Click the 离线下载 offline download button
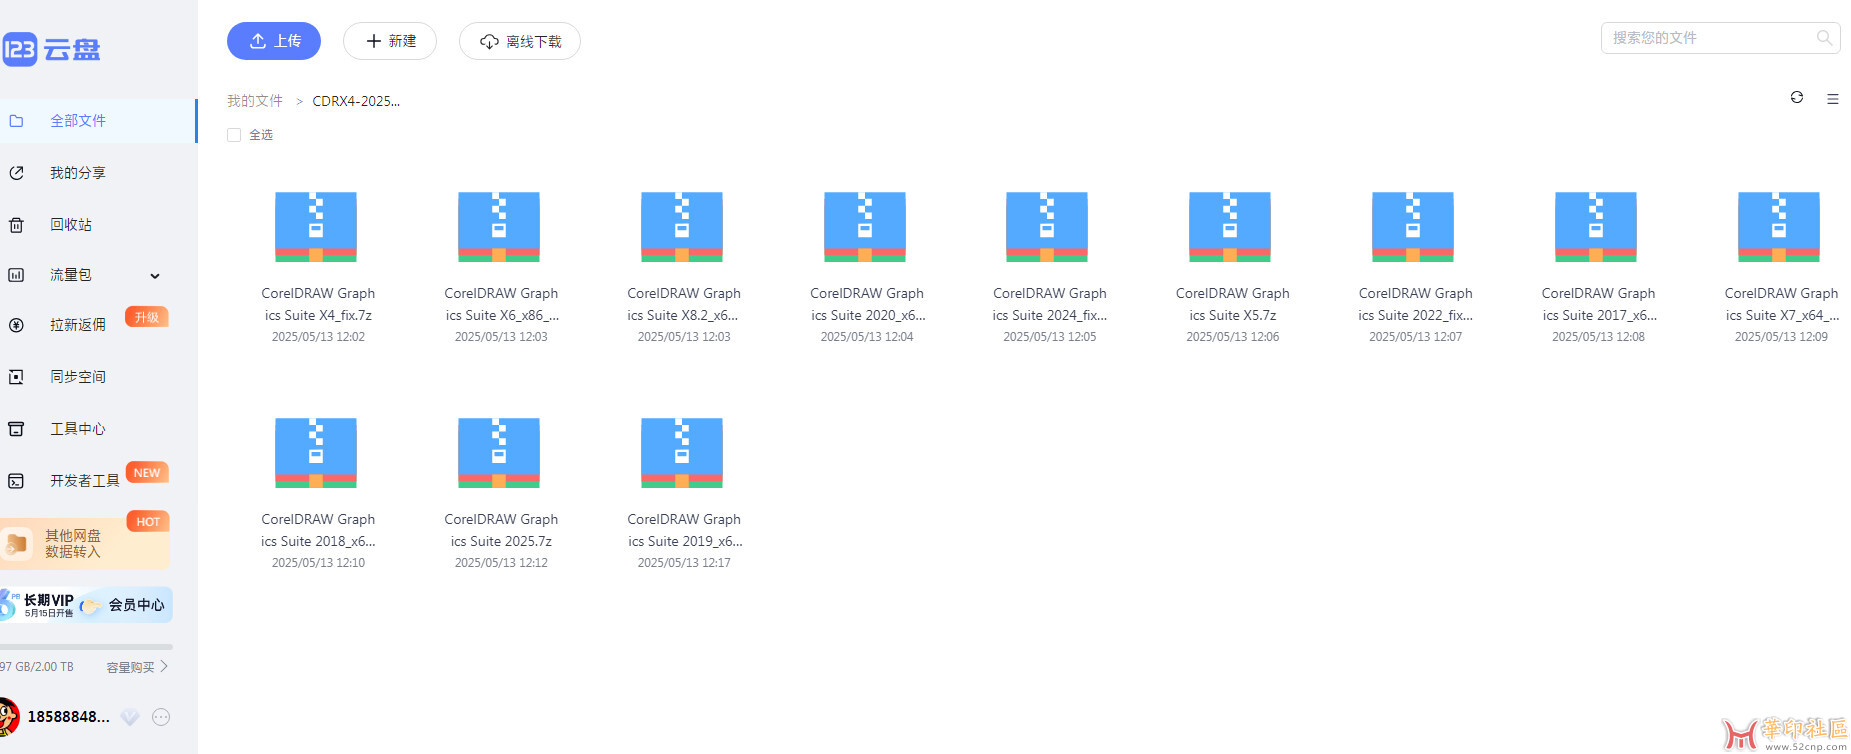 (520, 41)
